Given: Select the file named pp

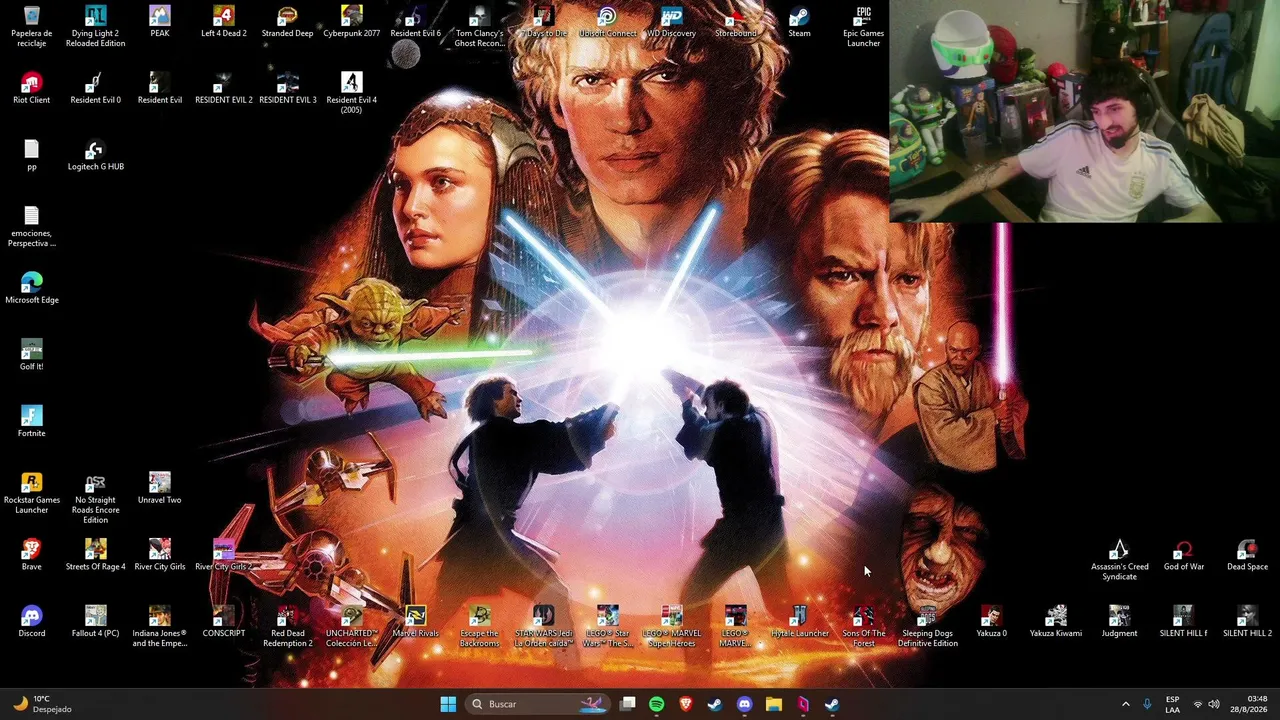Looking at the screenshot, I should [32, 155].
